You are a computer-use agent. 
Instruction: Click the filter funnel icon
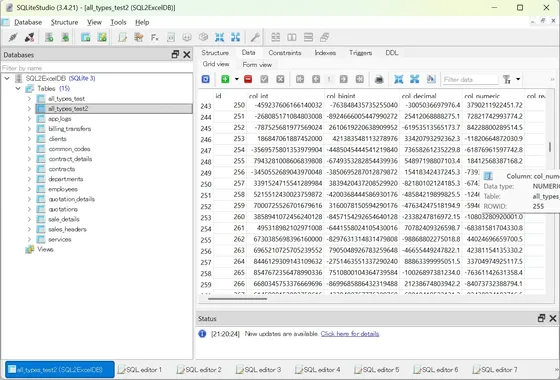coord(506,79)
